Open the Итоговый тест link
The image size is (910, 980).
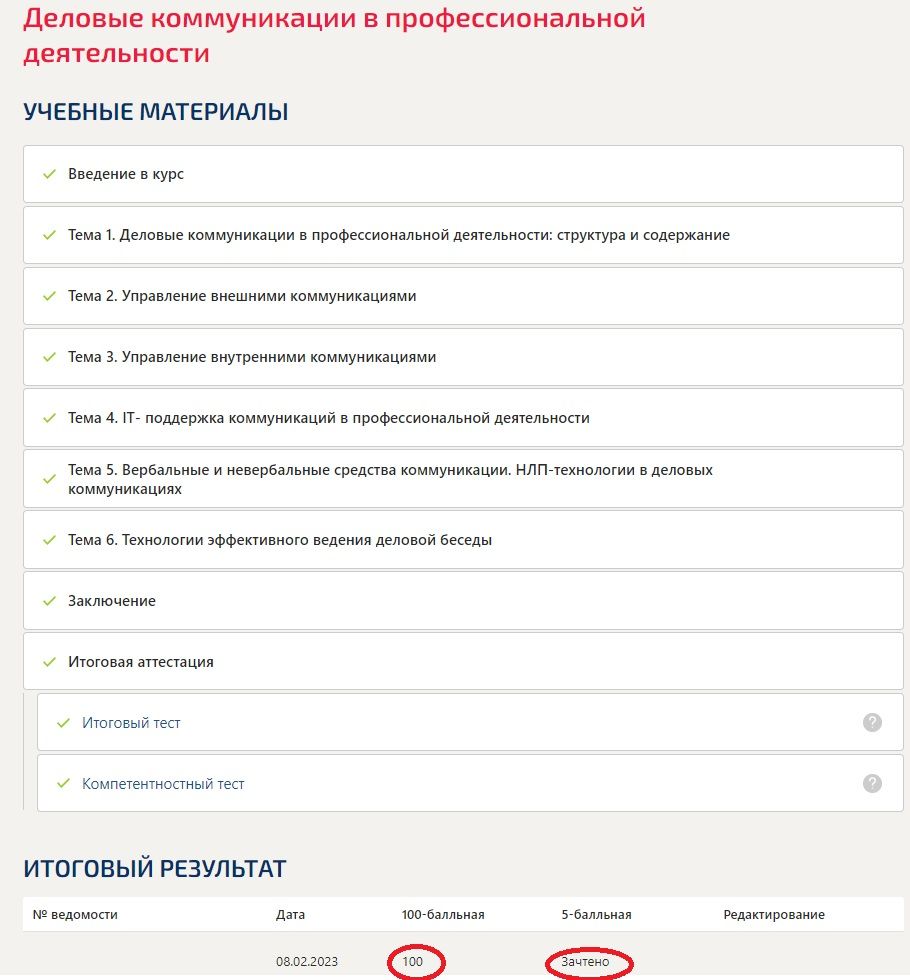(131, 723)
